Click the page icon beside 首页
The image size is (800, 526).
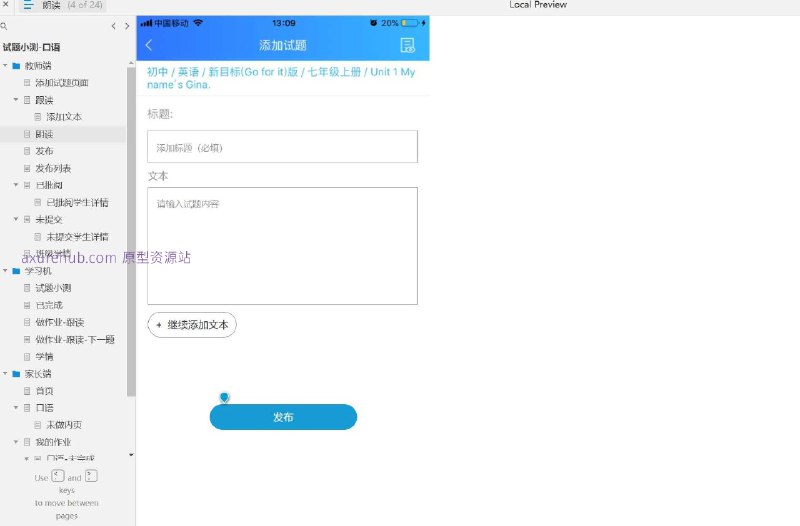[27, 391]
